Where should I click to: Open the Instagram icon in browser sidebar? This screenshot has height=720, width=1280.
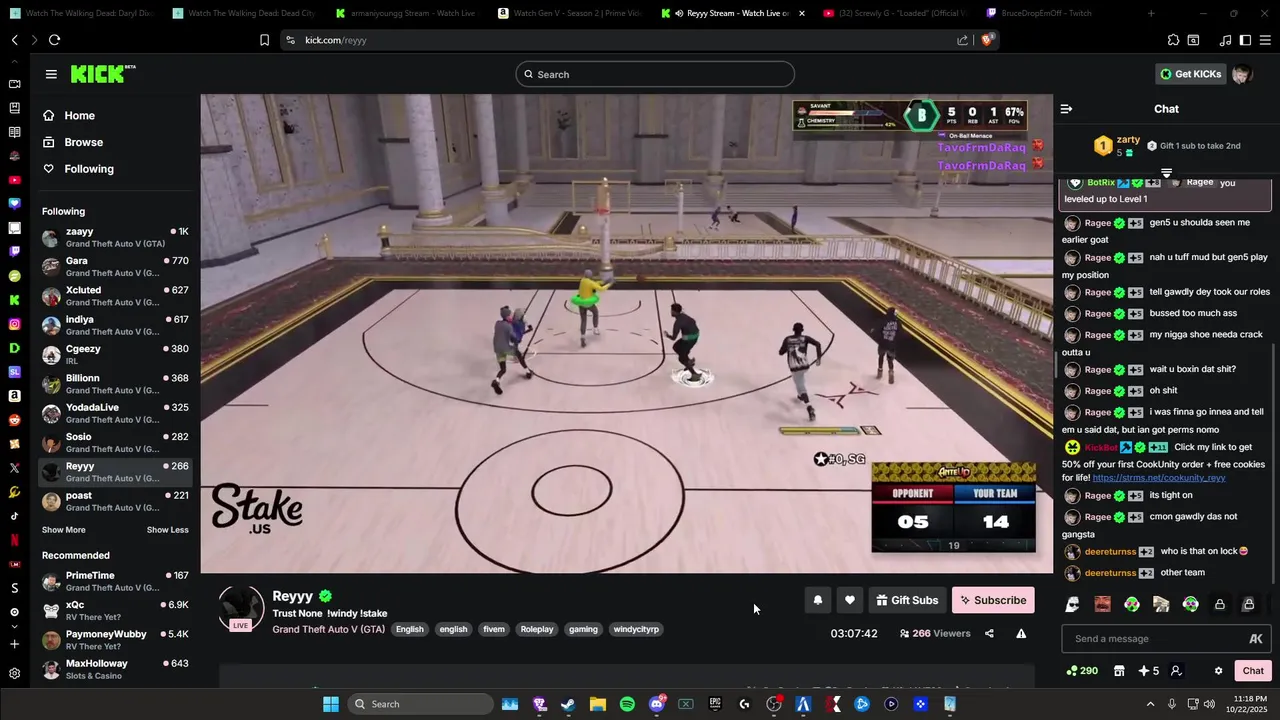(x=14, y=324)
